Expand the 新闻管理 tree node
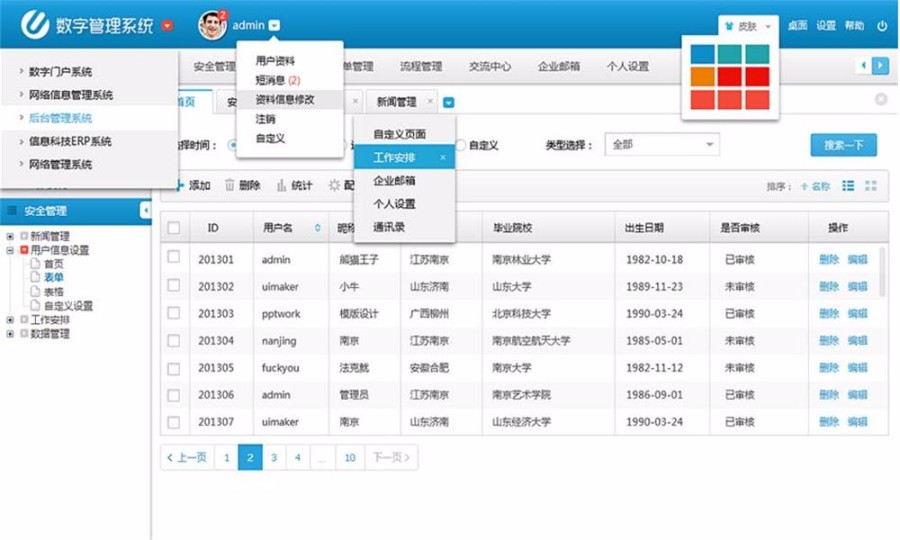The image size is (900, 540). pyautogui.click(x=10, y=236)
